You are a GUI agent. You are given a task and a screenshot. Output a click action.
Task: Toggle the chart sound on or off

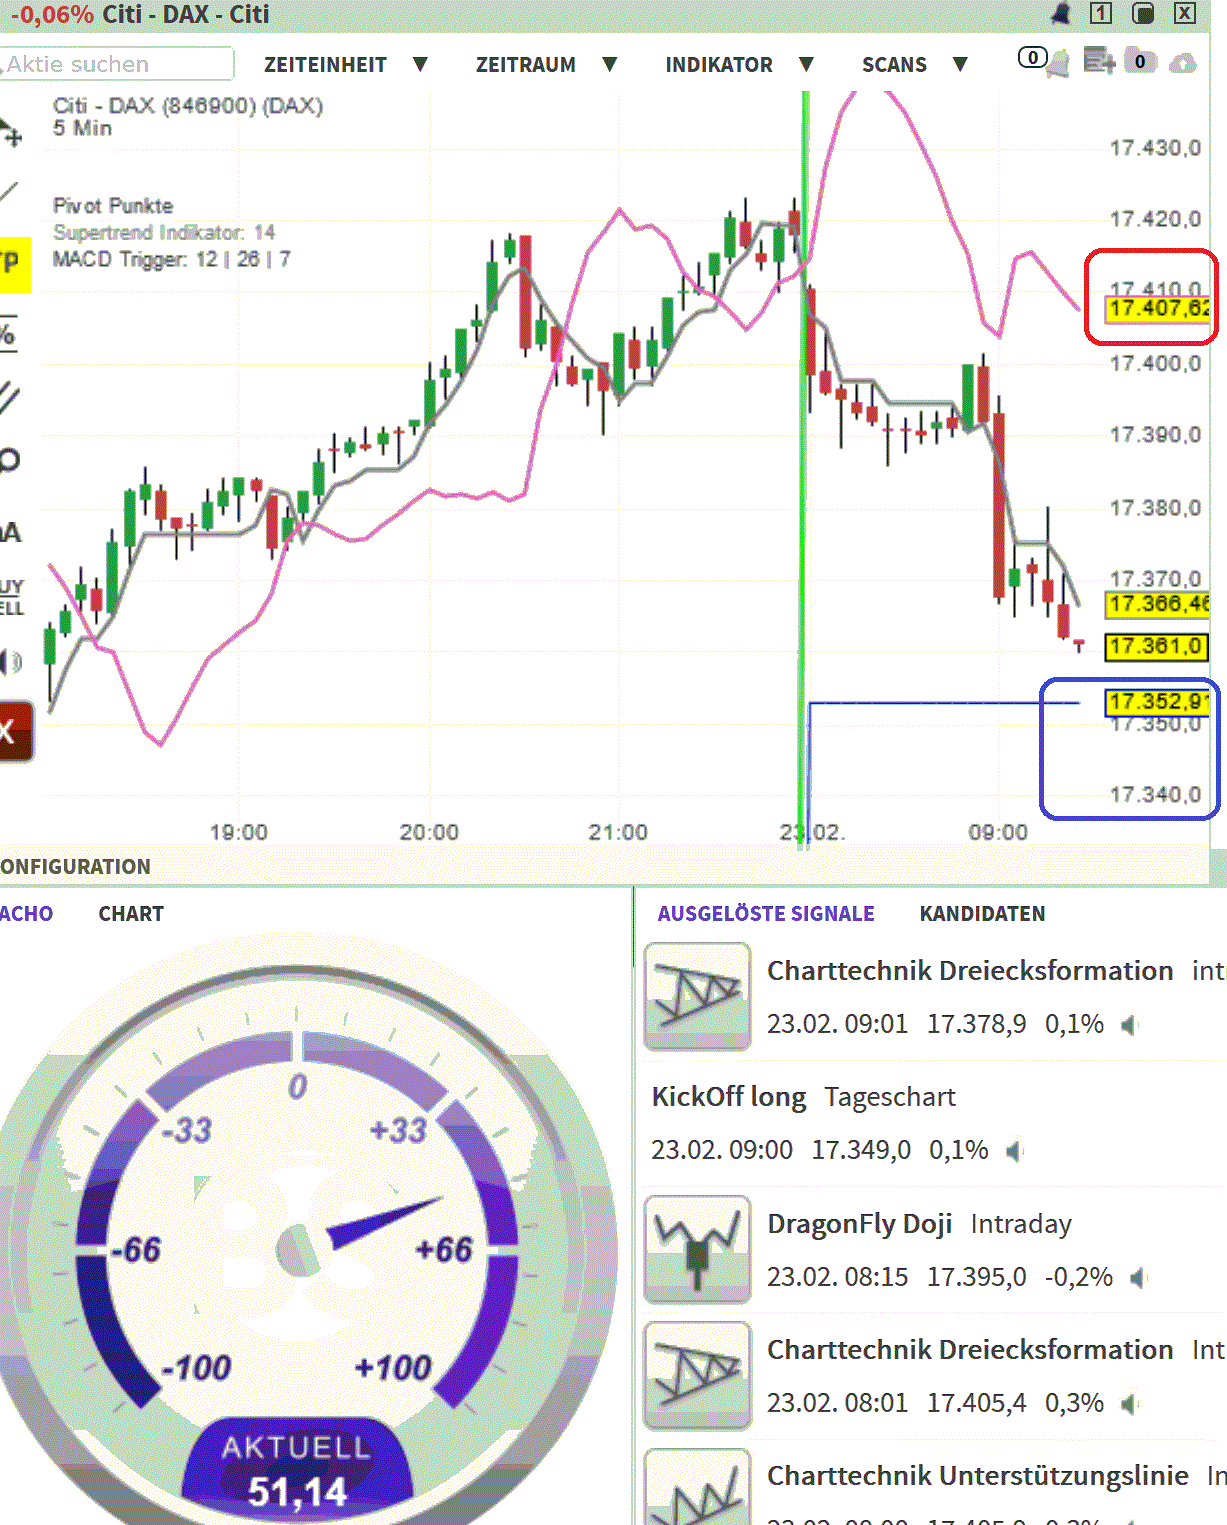pyautogui.click(x=10, y=660)
